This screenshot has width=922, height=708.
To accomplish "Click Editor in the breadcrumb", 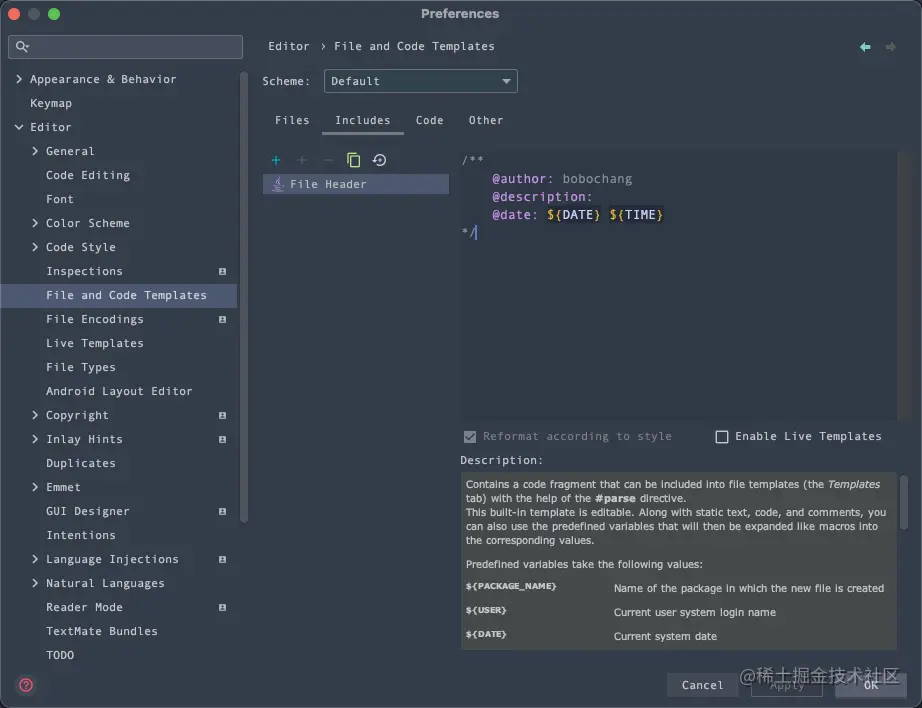I will click(x=289, y=46).
